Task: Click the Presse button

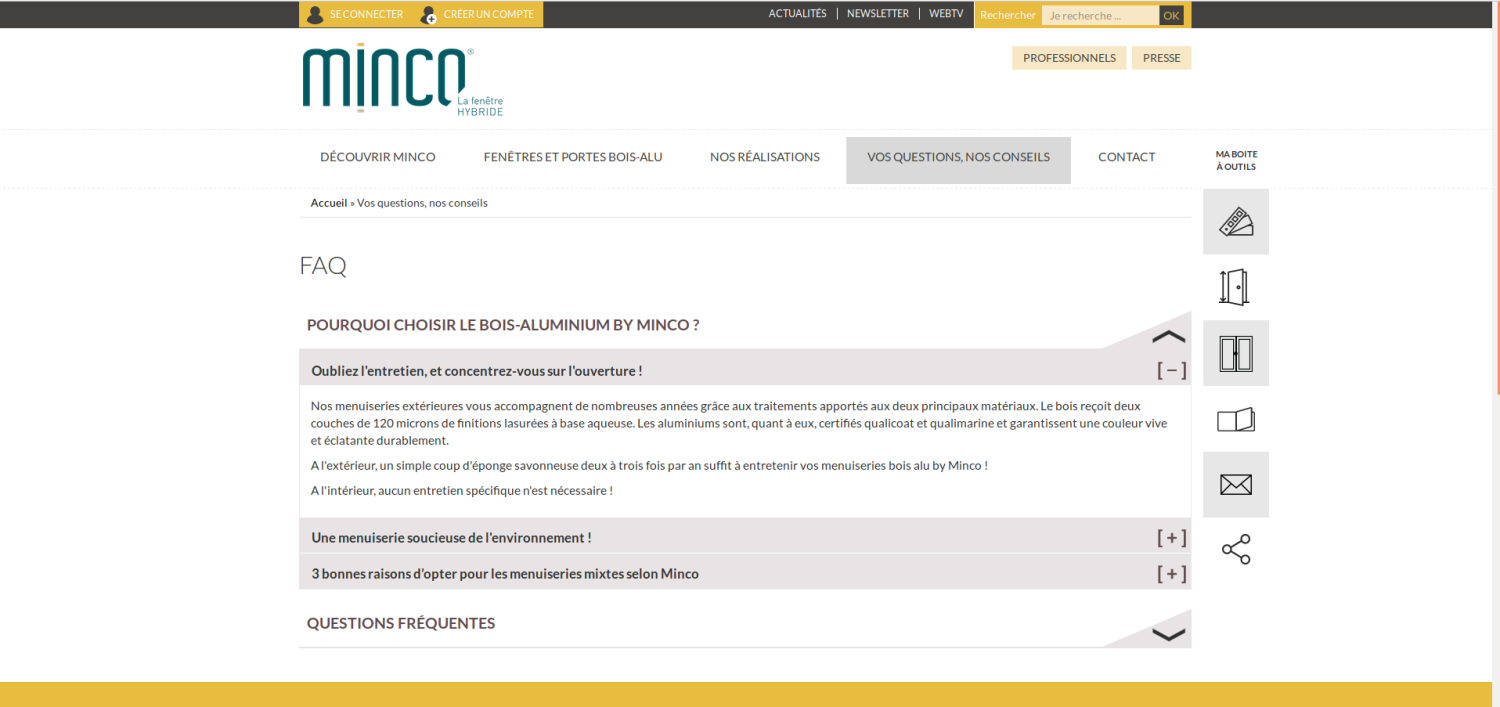Action: (1162, 58)
